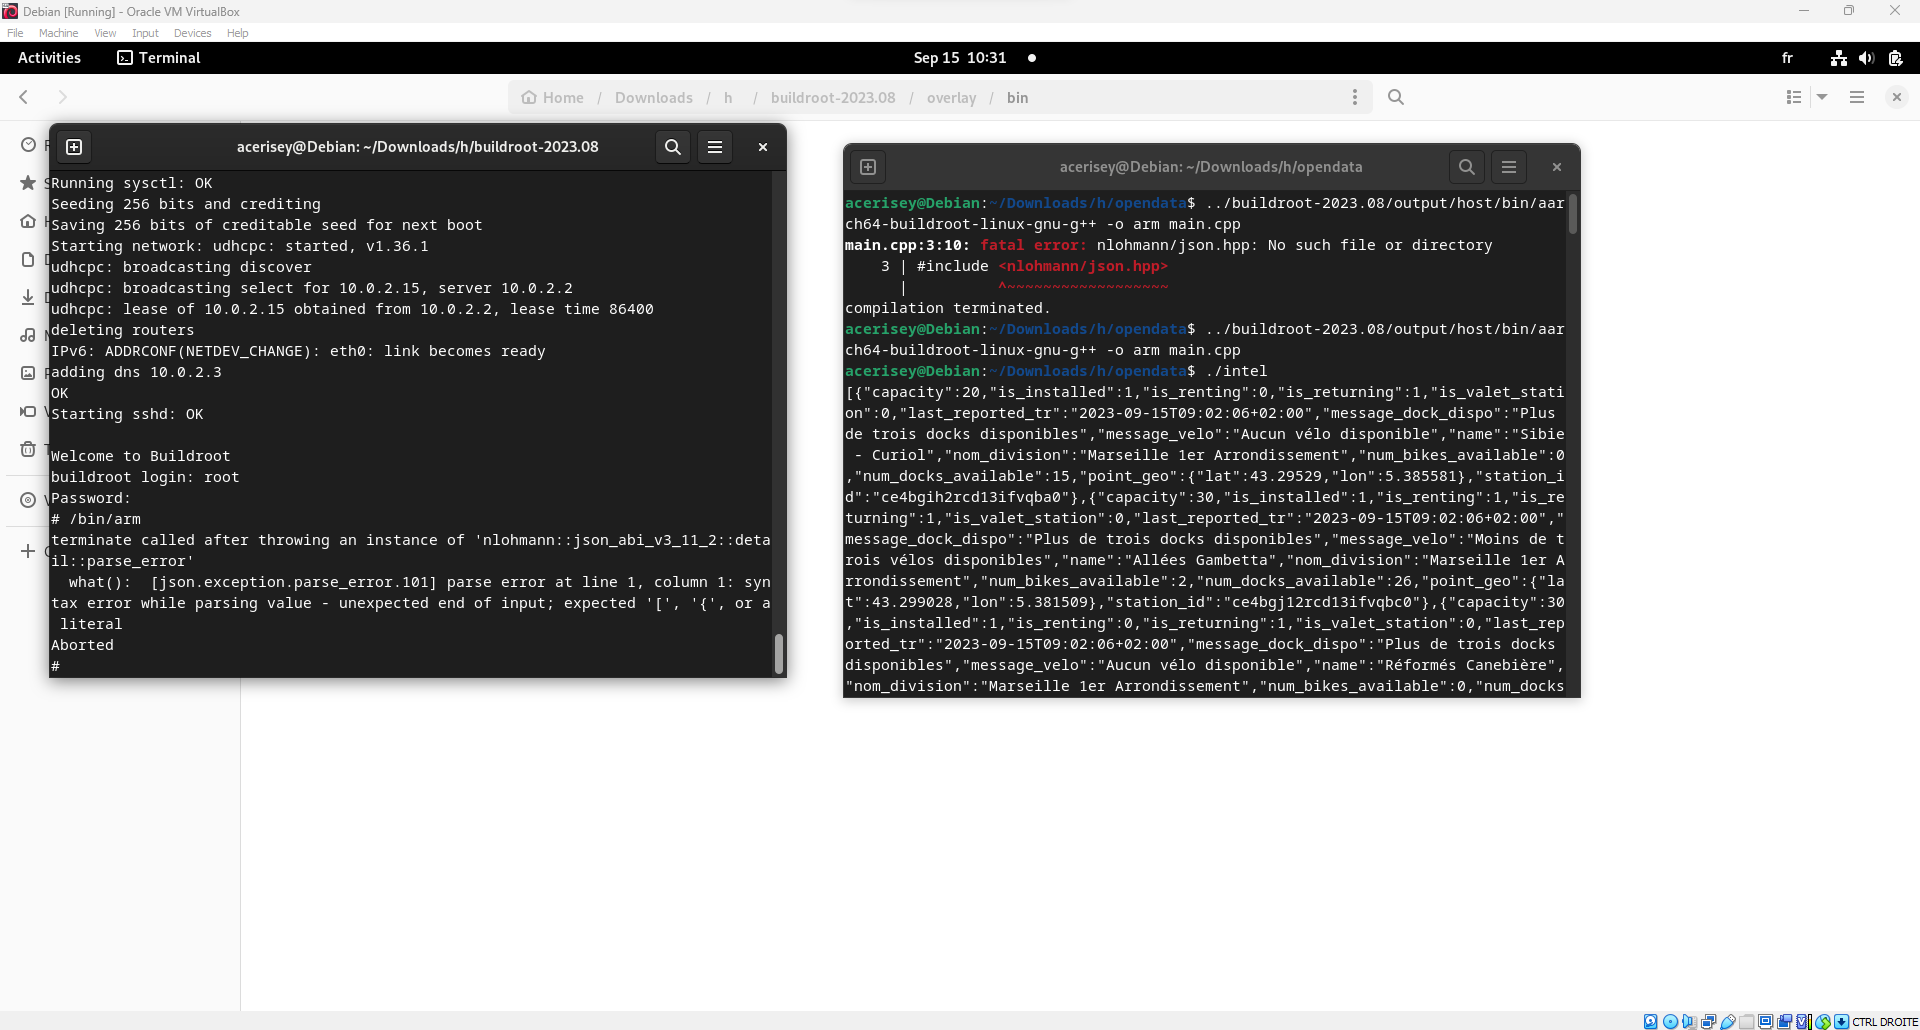Open the VirtualBox File menu

tap(15, 33)
